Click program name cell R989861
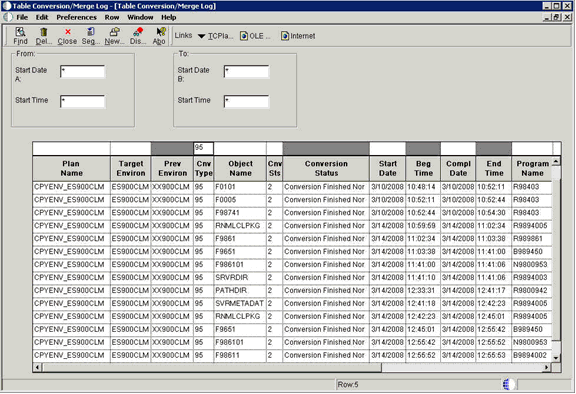 tap(532, 239)
